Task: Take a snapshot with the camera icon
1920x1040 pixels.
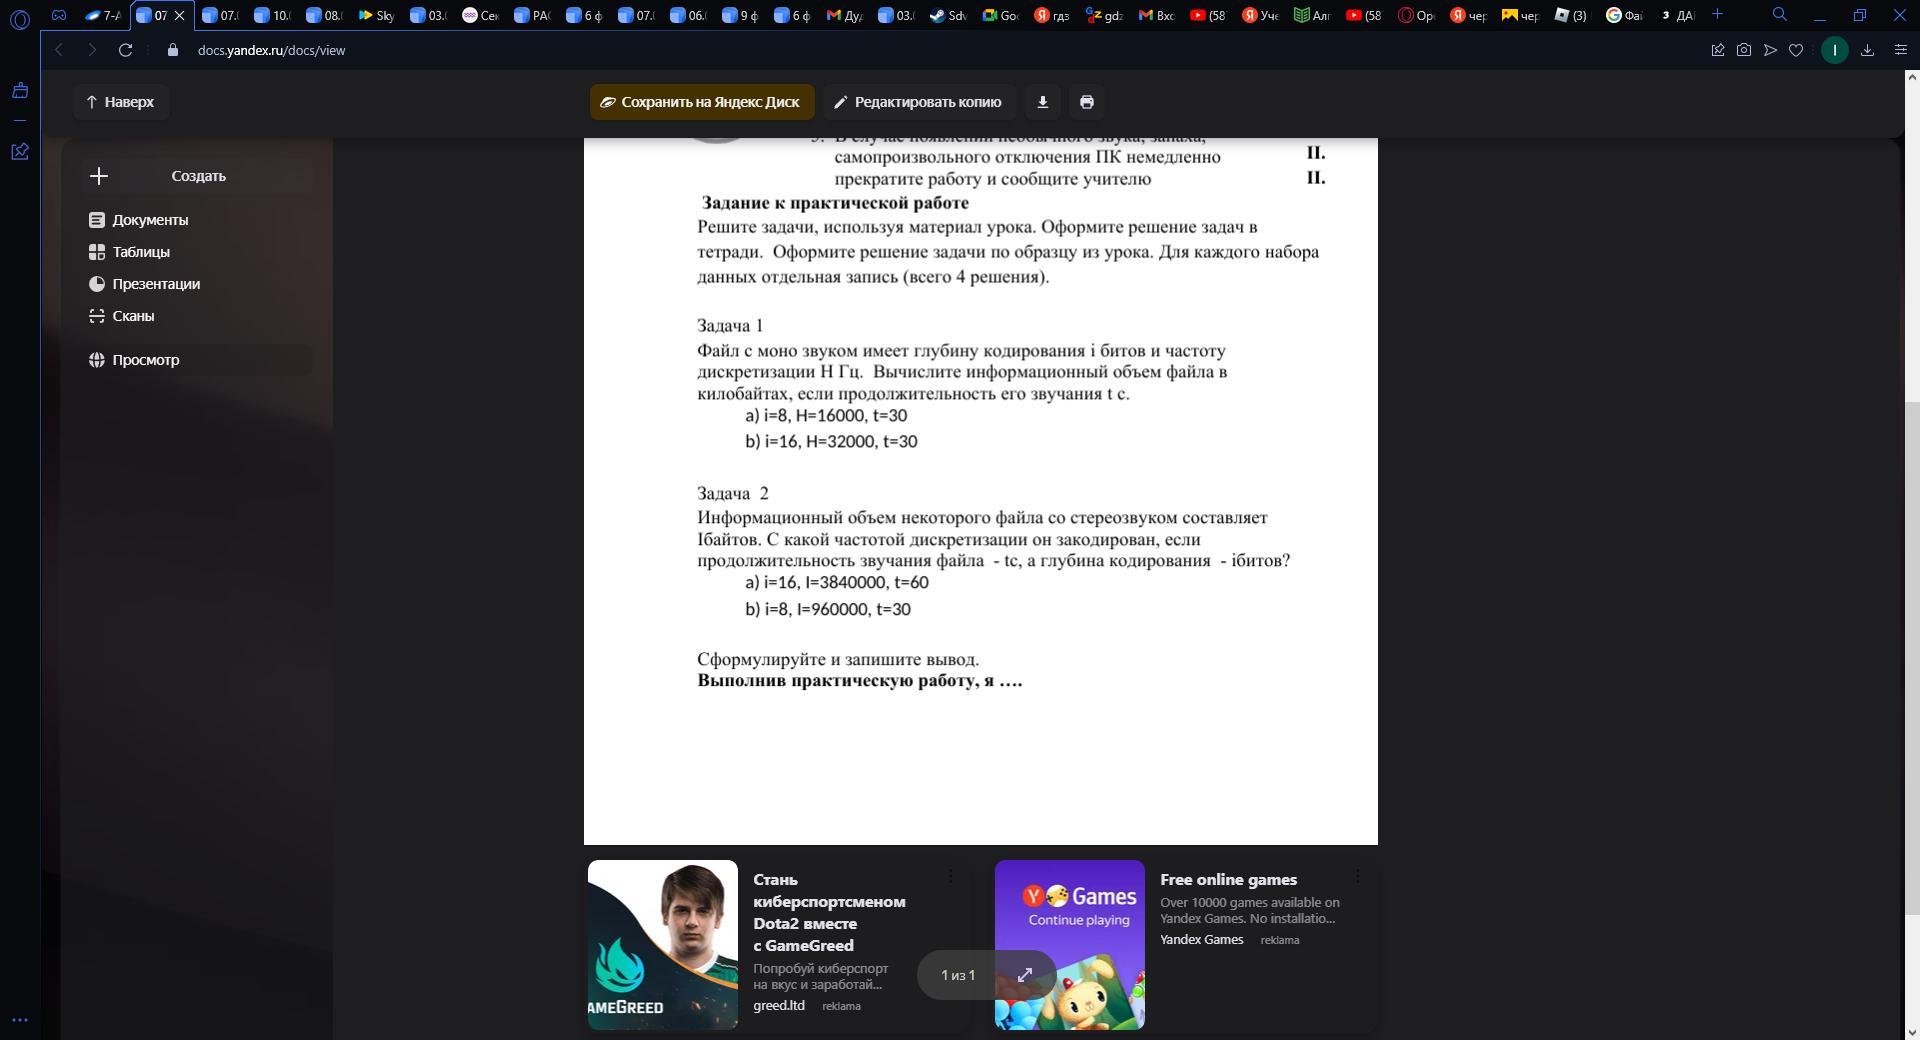Action: point(1744,50)
